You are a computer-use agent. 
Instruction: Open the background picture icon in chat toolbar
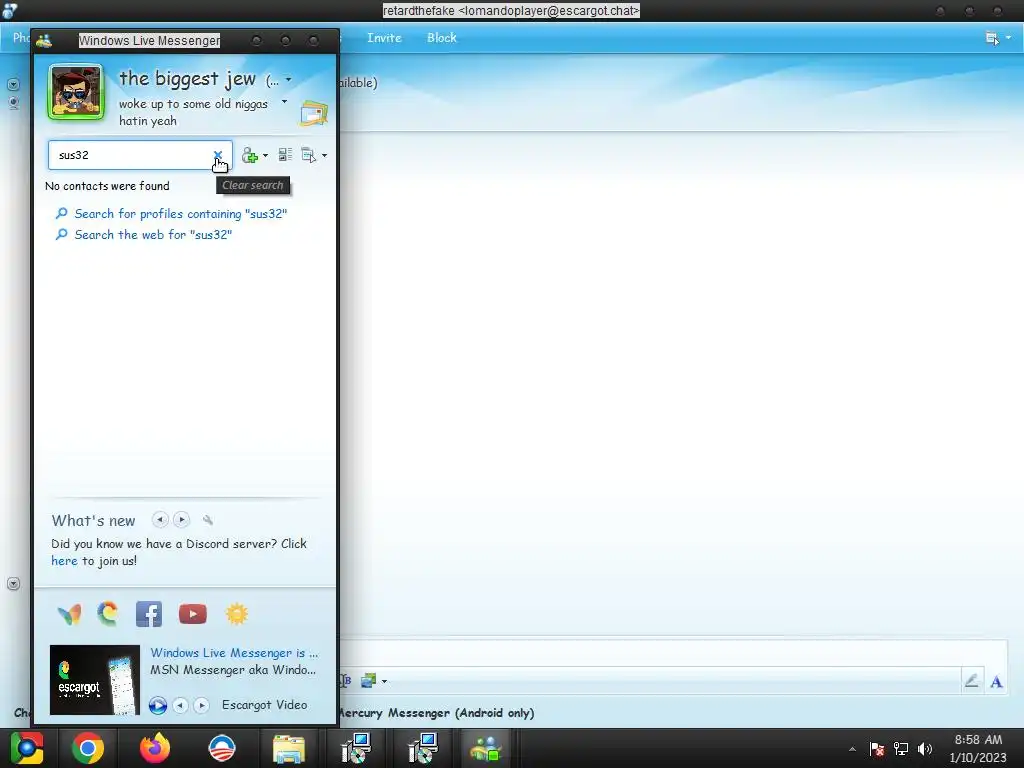pyautogui.click(x=368, y=680)
